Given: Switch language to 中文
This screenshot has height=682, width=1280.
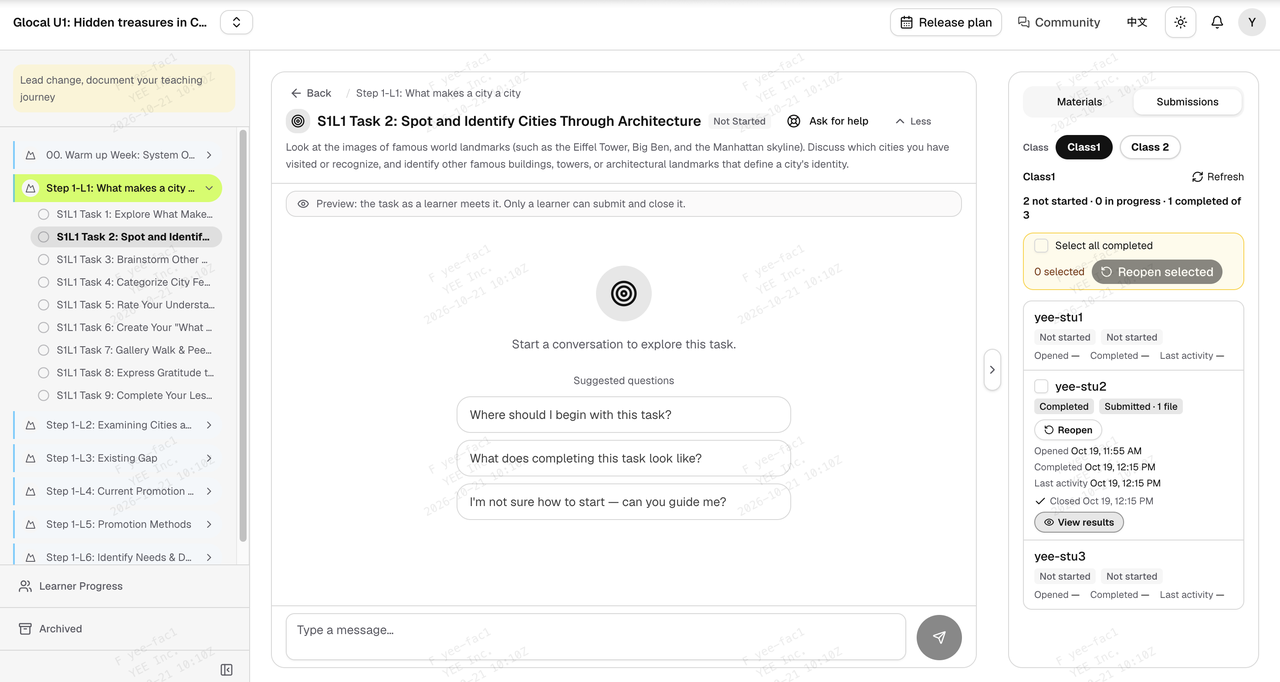Looking at the screenshot, I should (1137, 22).
